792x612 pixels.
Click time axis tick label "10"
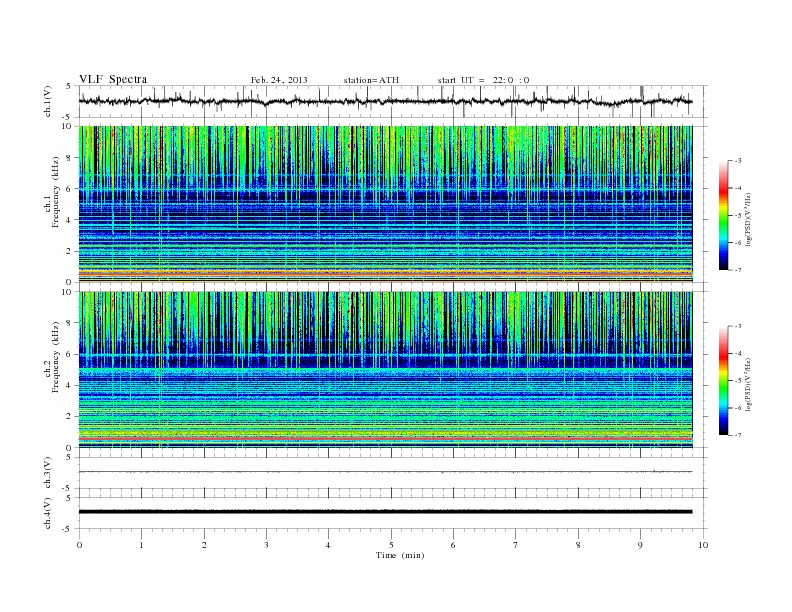(703, 545)
